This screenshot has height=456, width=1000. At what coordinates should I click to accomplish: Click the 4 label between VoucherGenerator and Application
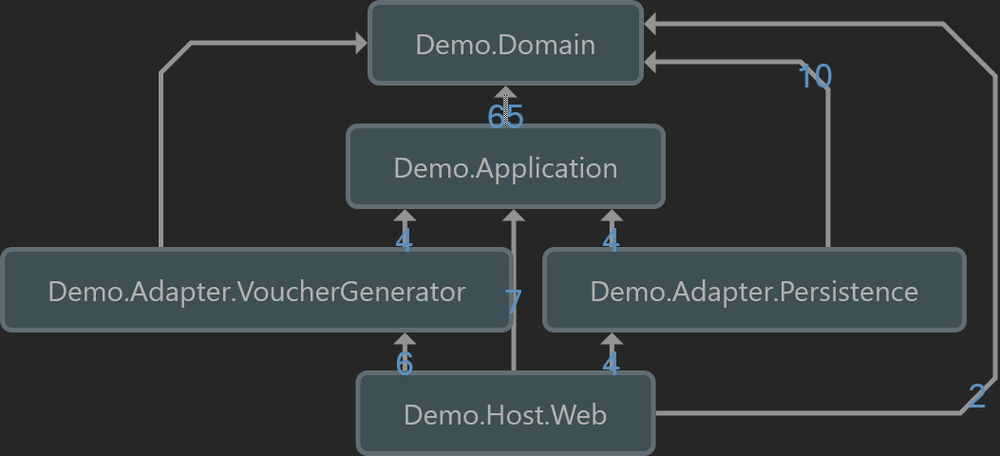click(x=404, y=241)
